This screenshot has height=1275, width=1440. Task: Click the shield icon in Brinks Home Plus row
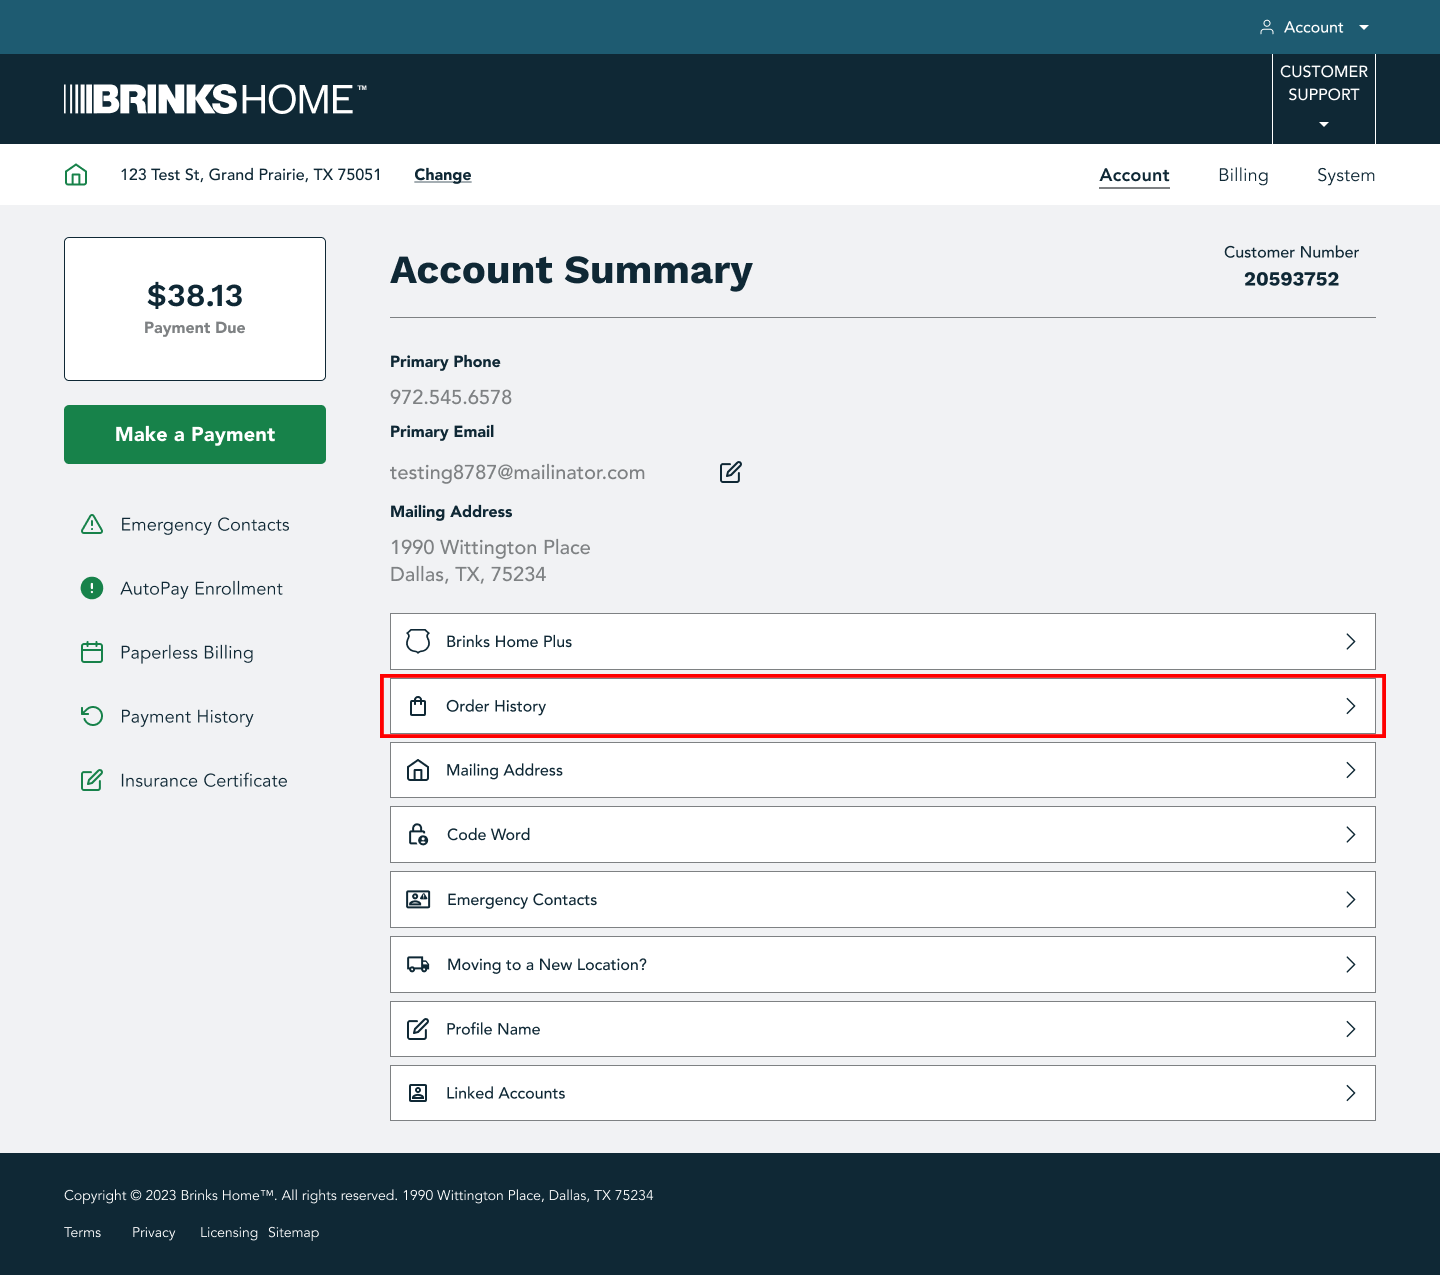[418, 641]
